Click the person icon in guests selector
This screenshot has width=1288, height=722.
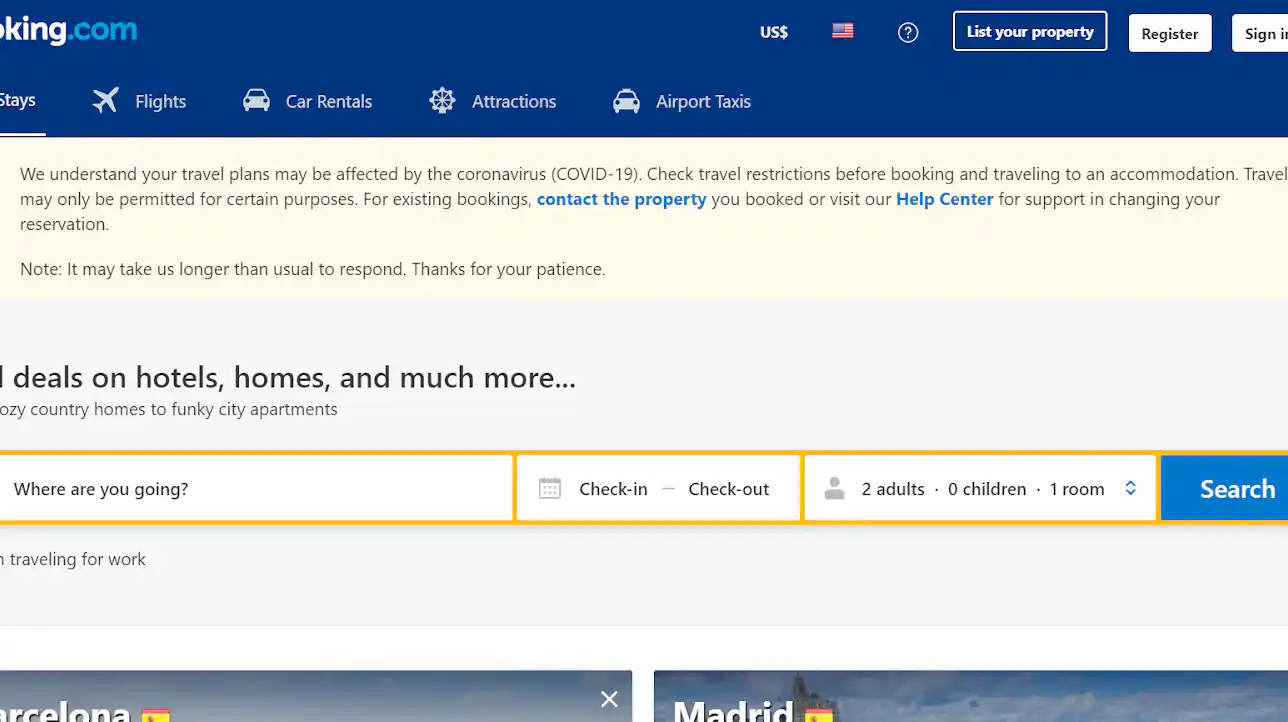[834, 489]
